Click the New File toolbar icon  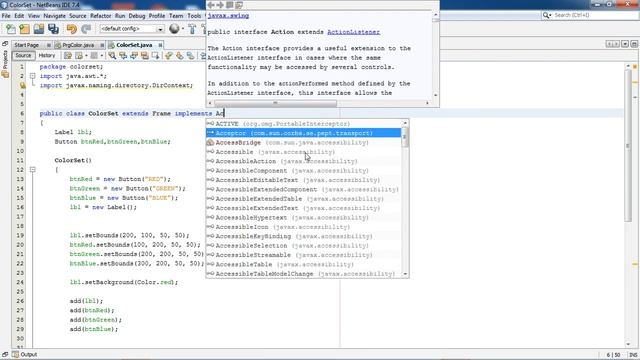click(x=11, y=29)
